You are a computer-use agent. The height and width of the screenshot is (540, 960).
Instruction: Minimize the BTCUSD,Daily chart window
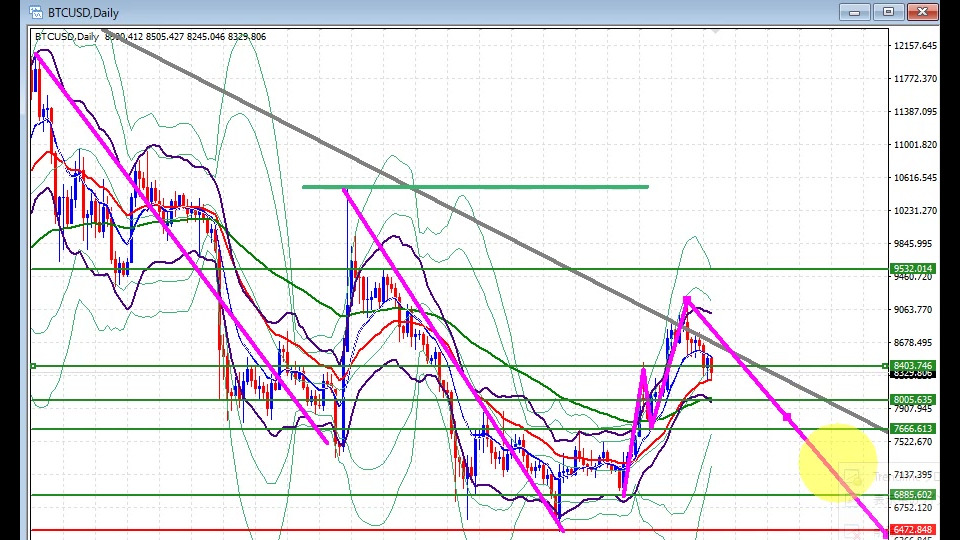tap(855, 12)
